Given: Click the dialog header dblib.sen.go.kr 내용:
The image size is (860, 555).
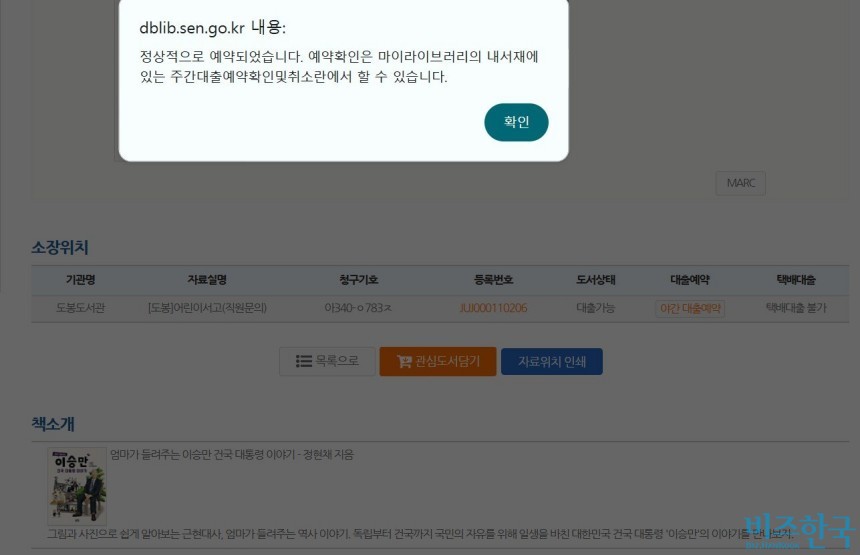Looking at the screenshot, I should click(212, 27).
